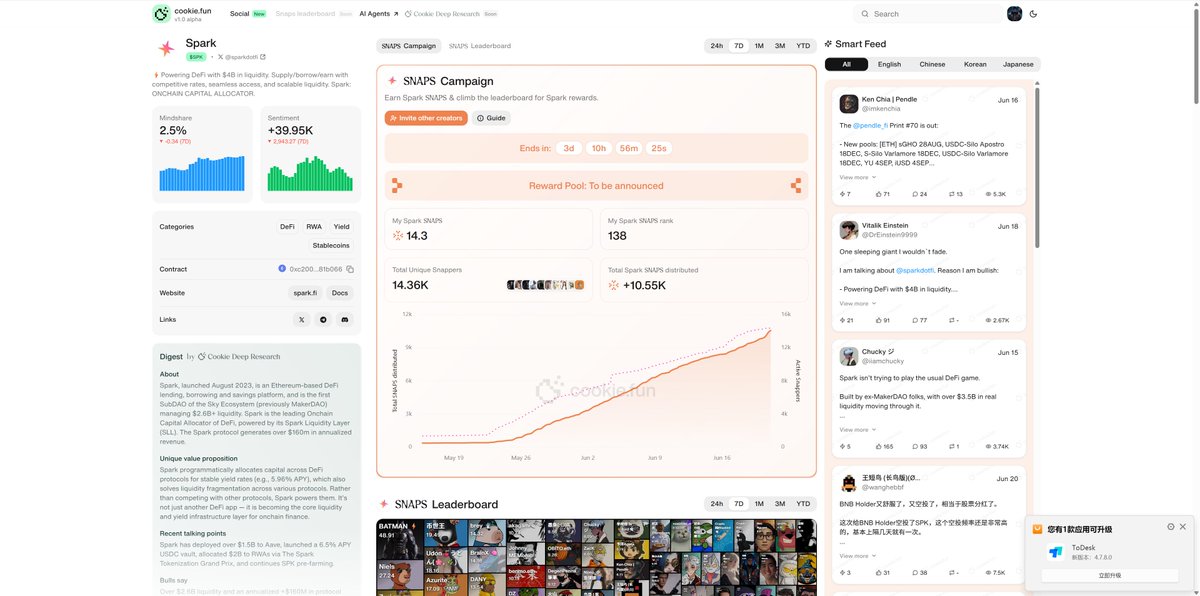Like Ken Chia's post
The width and height of the screenshot is (1200, 596).
click(882, 194)
